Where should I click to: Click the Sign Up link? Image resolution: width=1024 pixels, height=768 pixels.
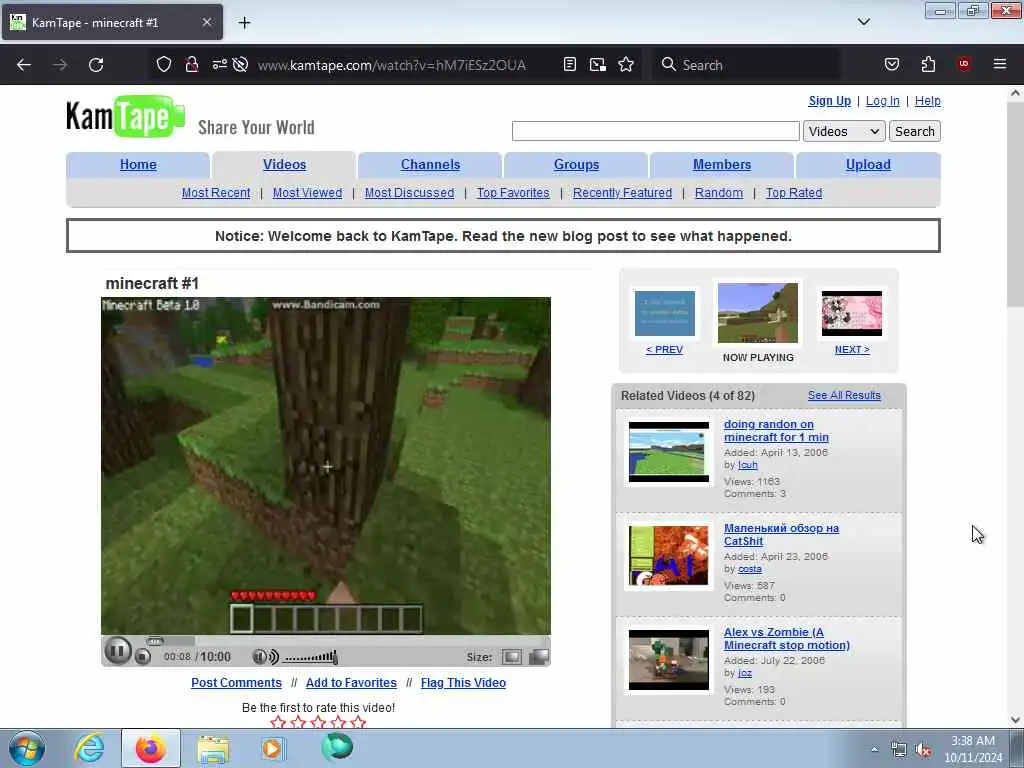829,101
